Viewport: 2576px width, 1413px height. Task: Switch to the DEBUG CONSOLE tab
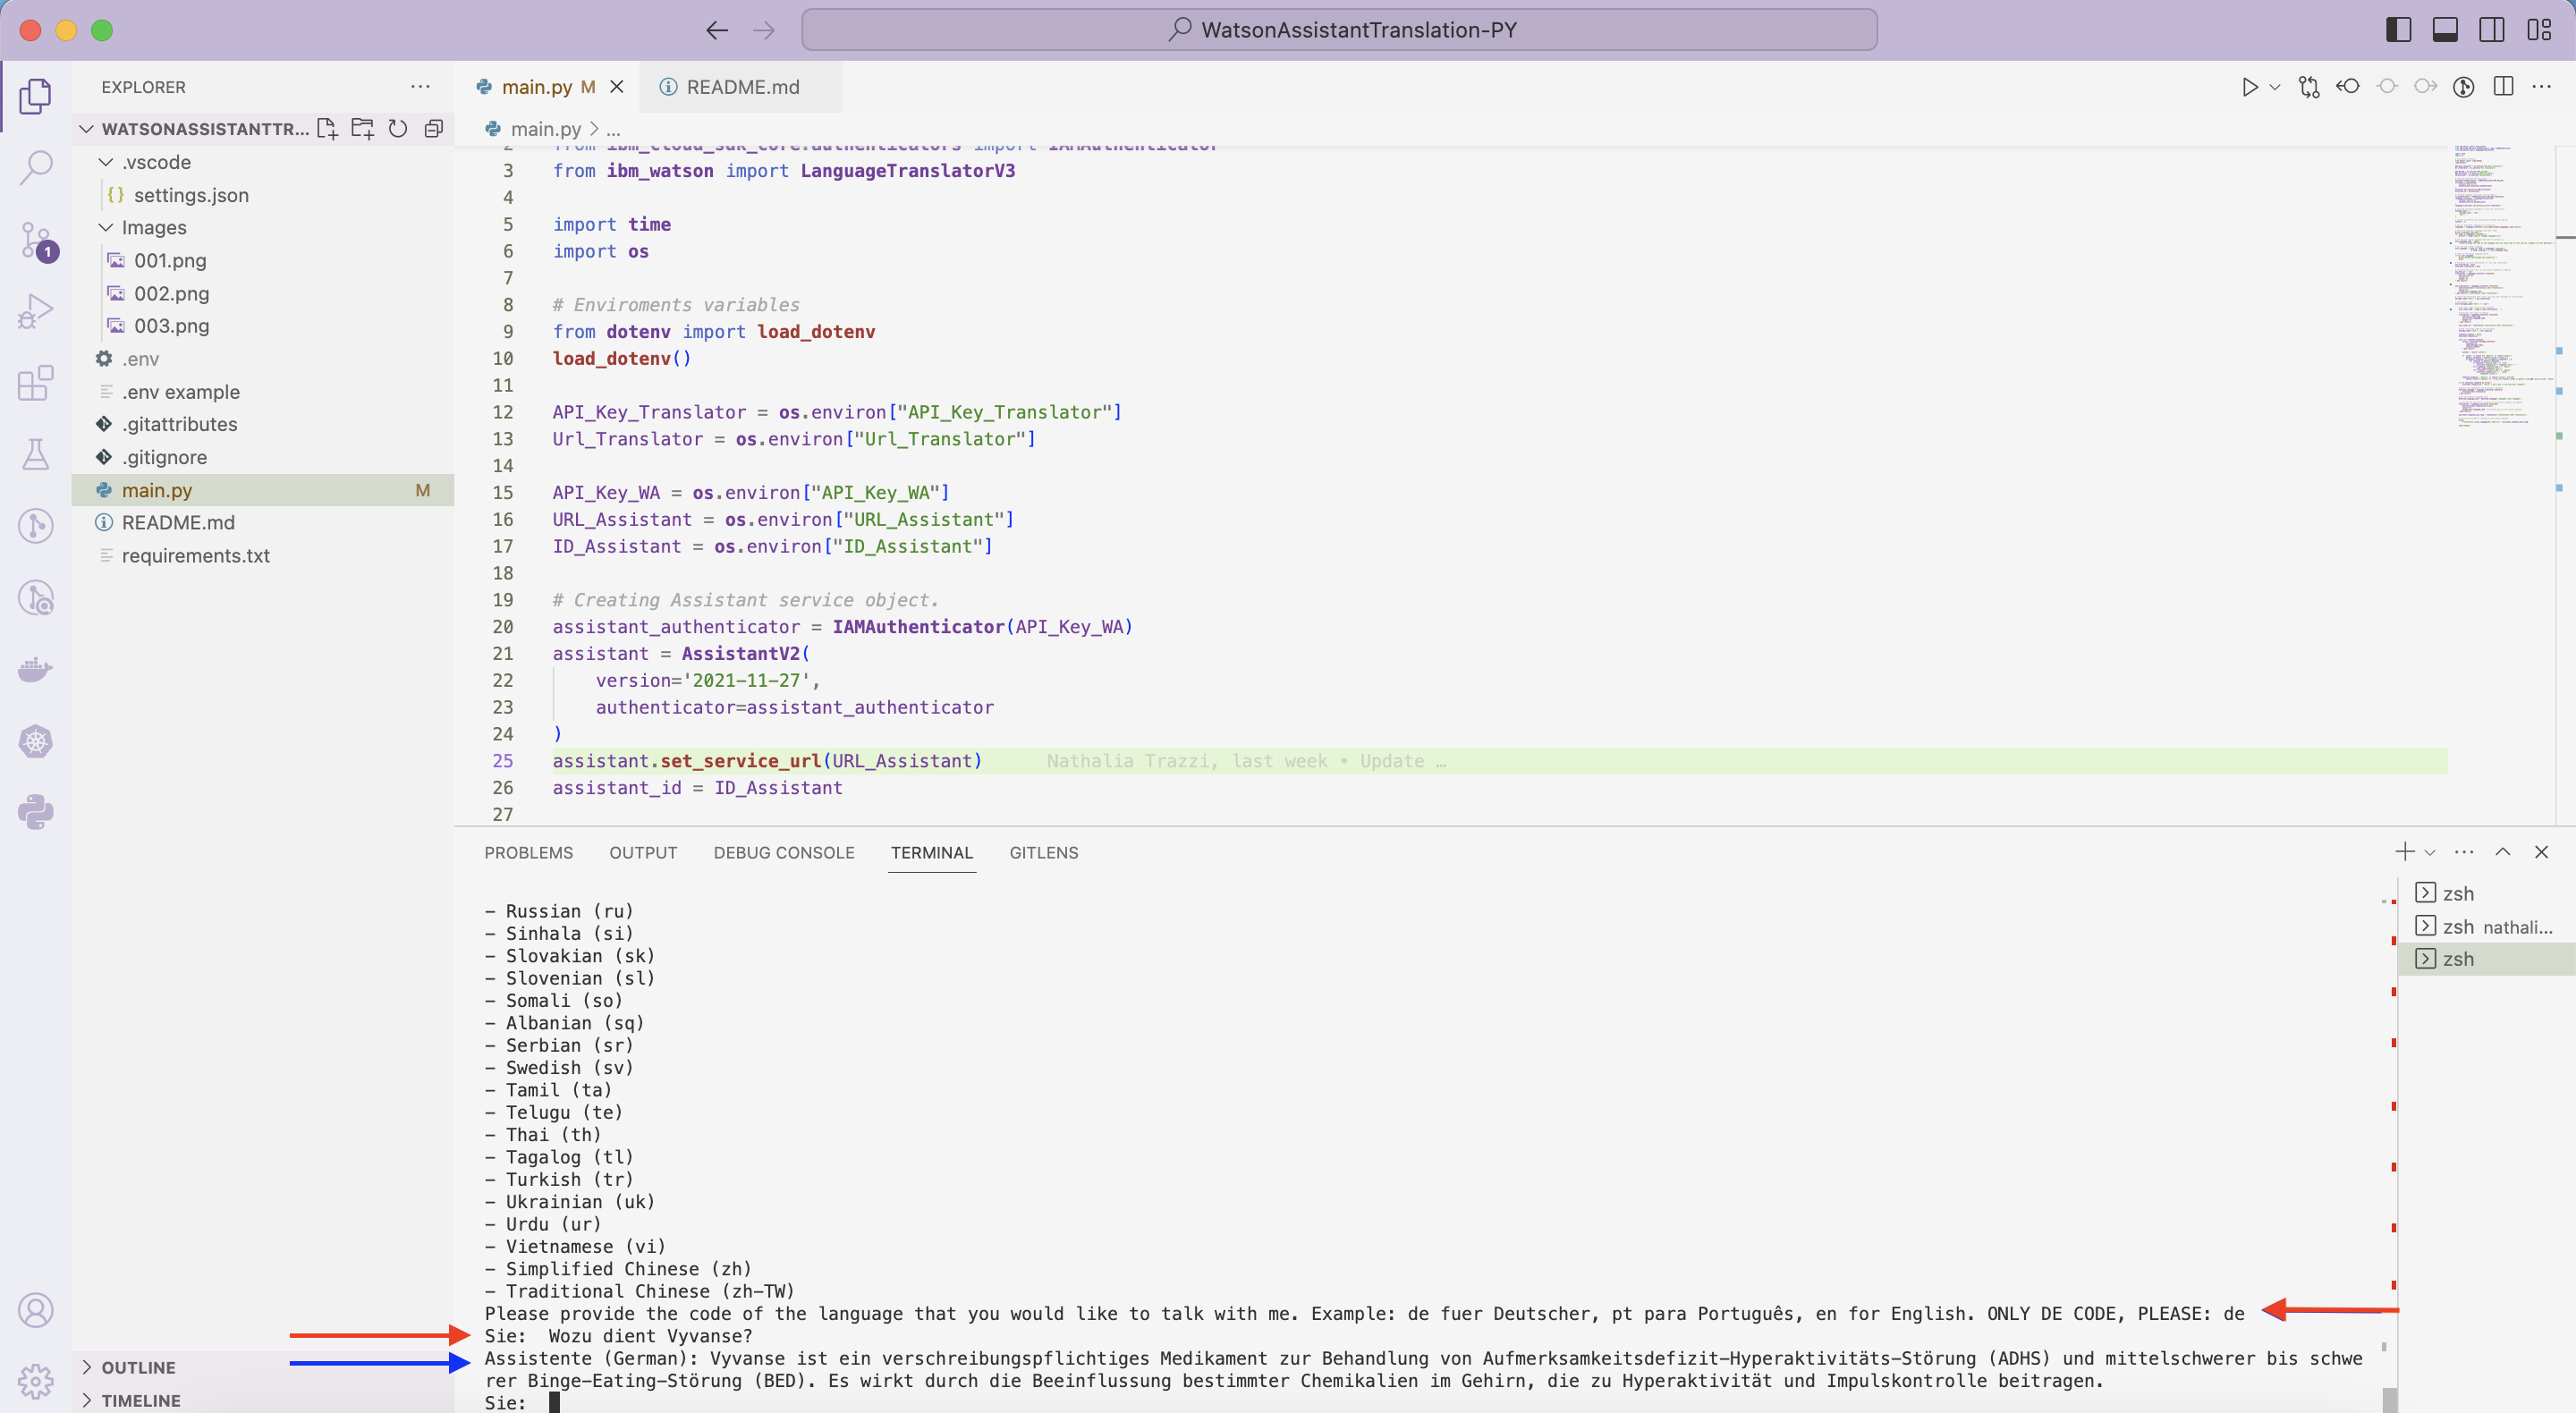783,853
